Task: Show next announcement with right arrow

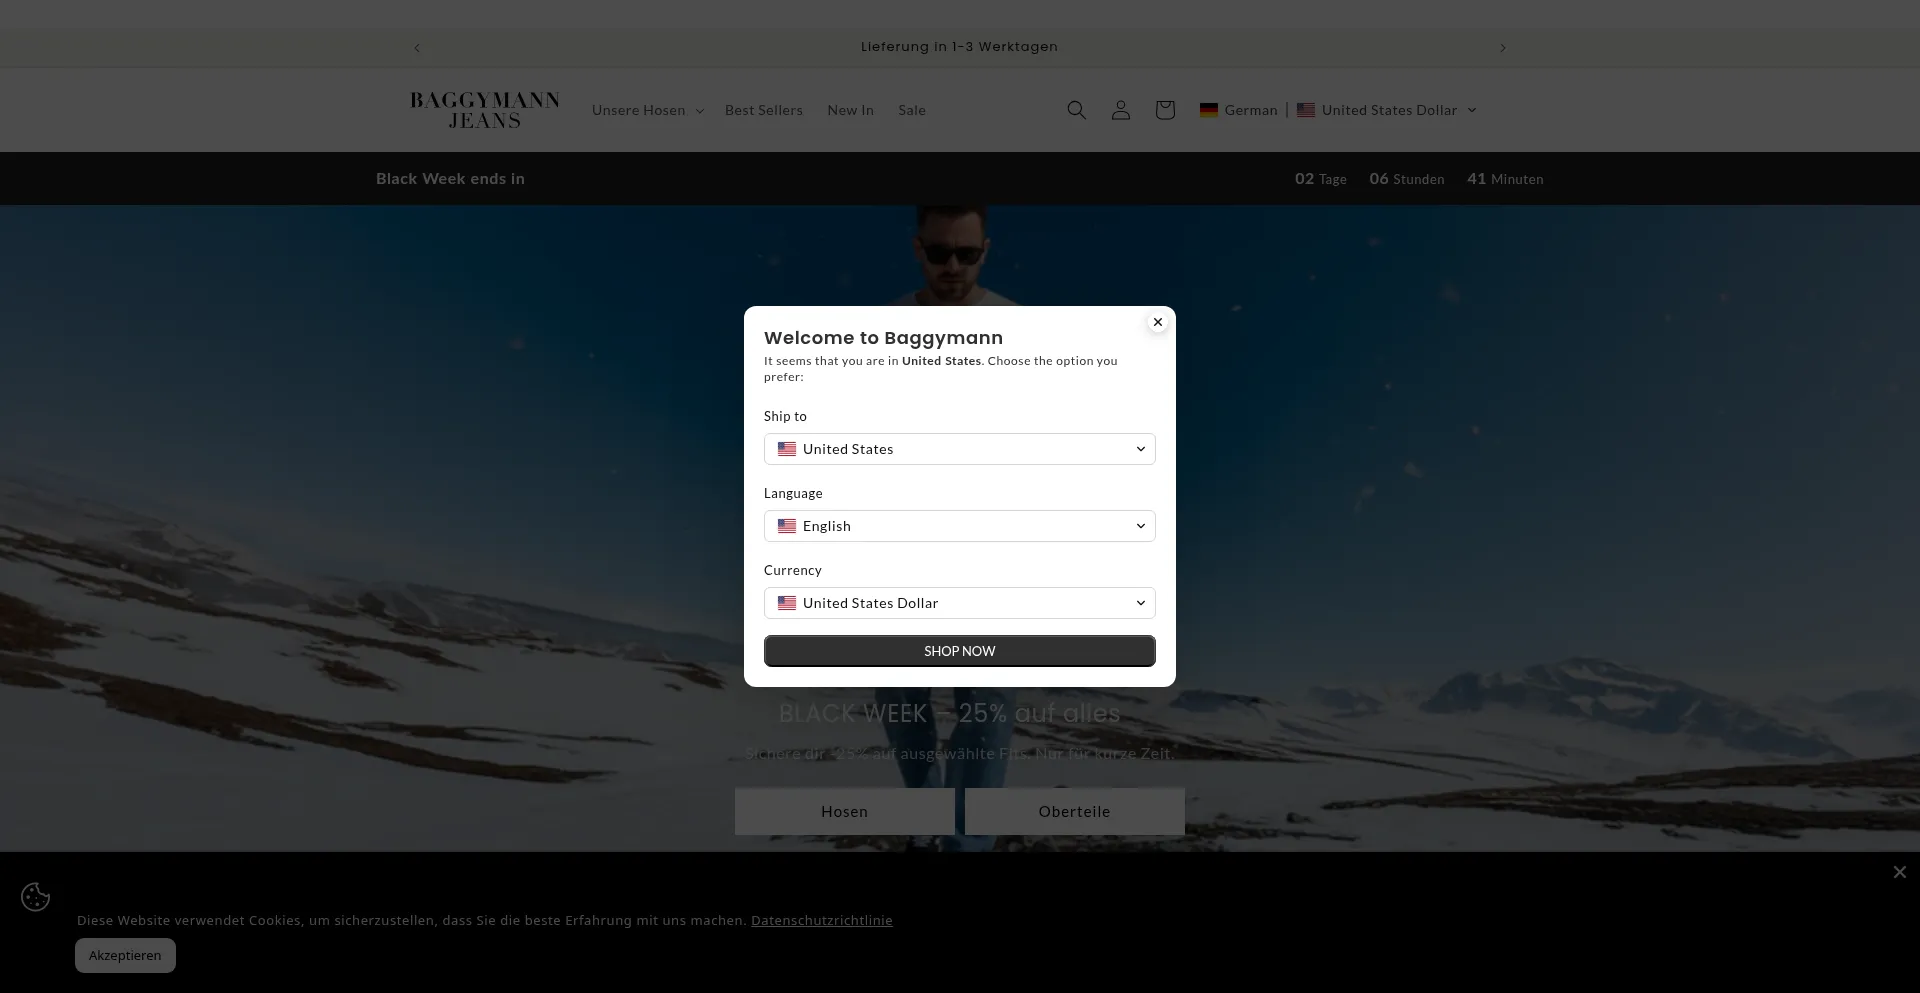Action: pos(1502,48)
